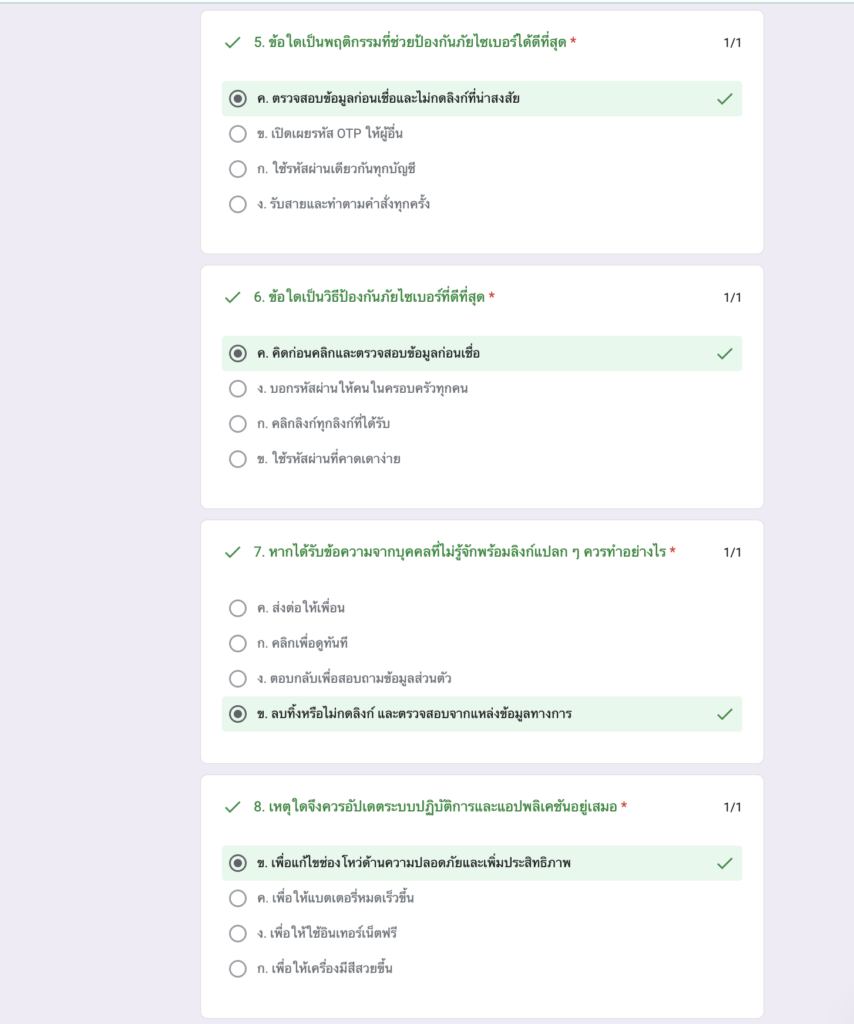Click the checkmark icon next to question 8

(x=232, y=807)
